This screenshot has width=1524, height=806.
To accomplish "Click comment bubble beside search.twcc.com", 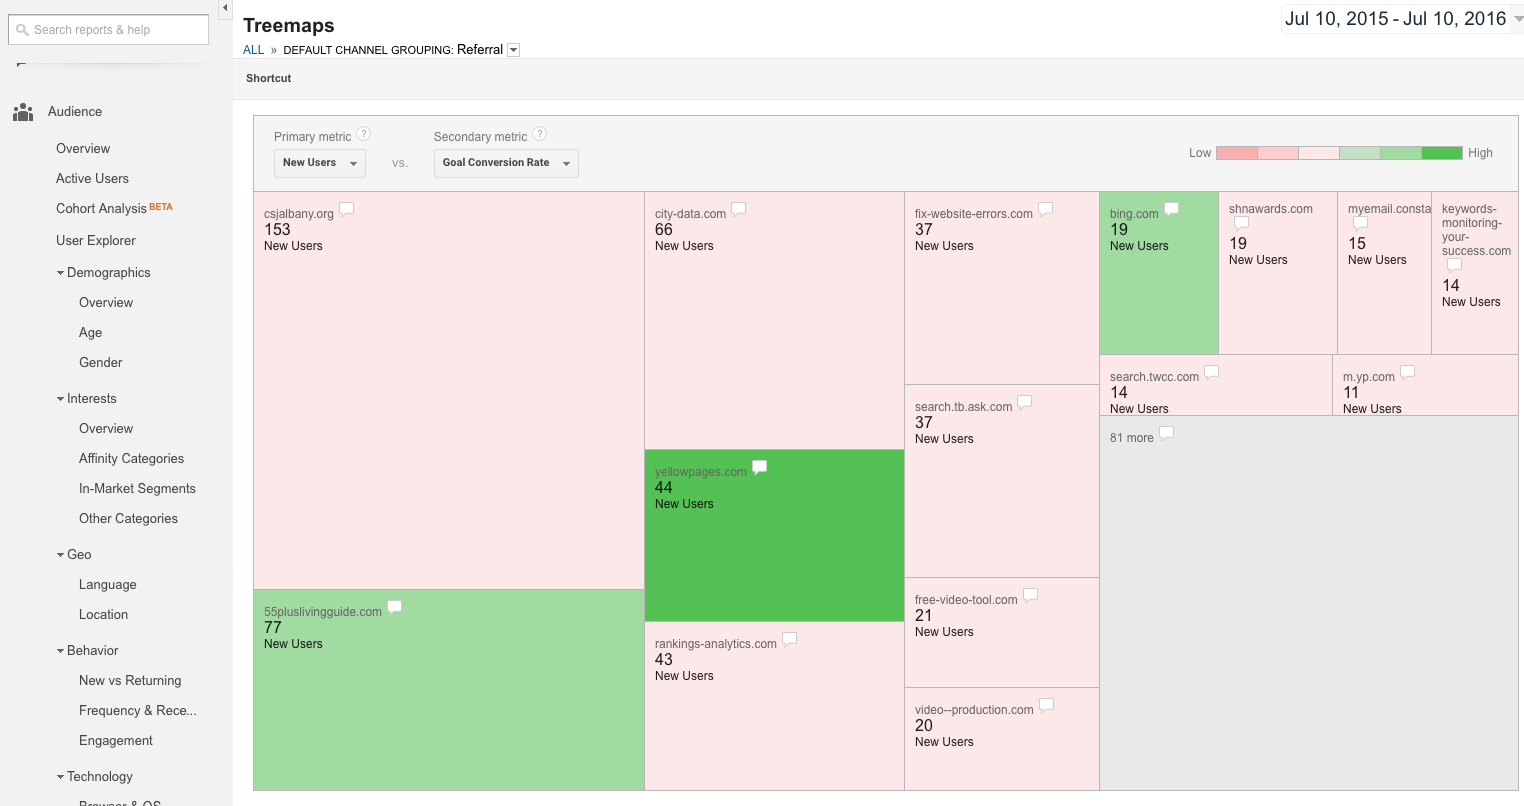I will point(1212,373).
